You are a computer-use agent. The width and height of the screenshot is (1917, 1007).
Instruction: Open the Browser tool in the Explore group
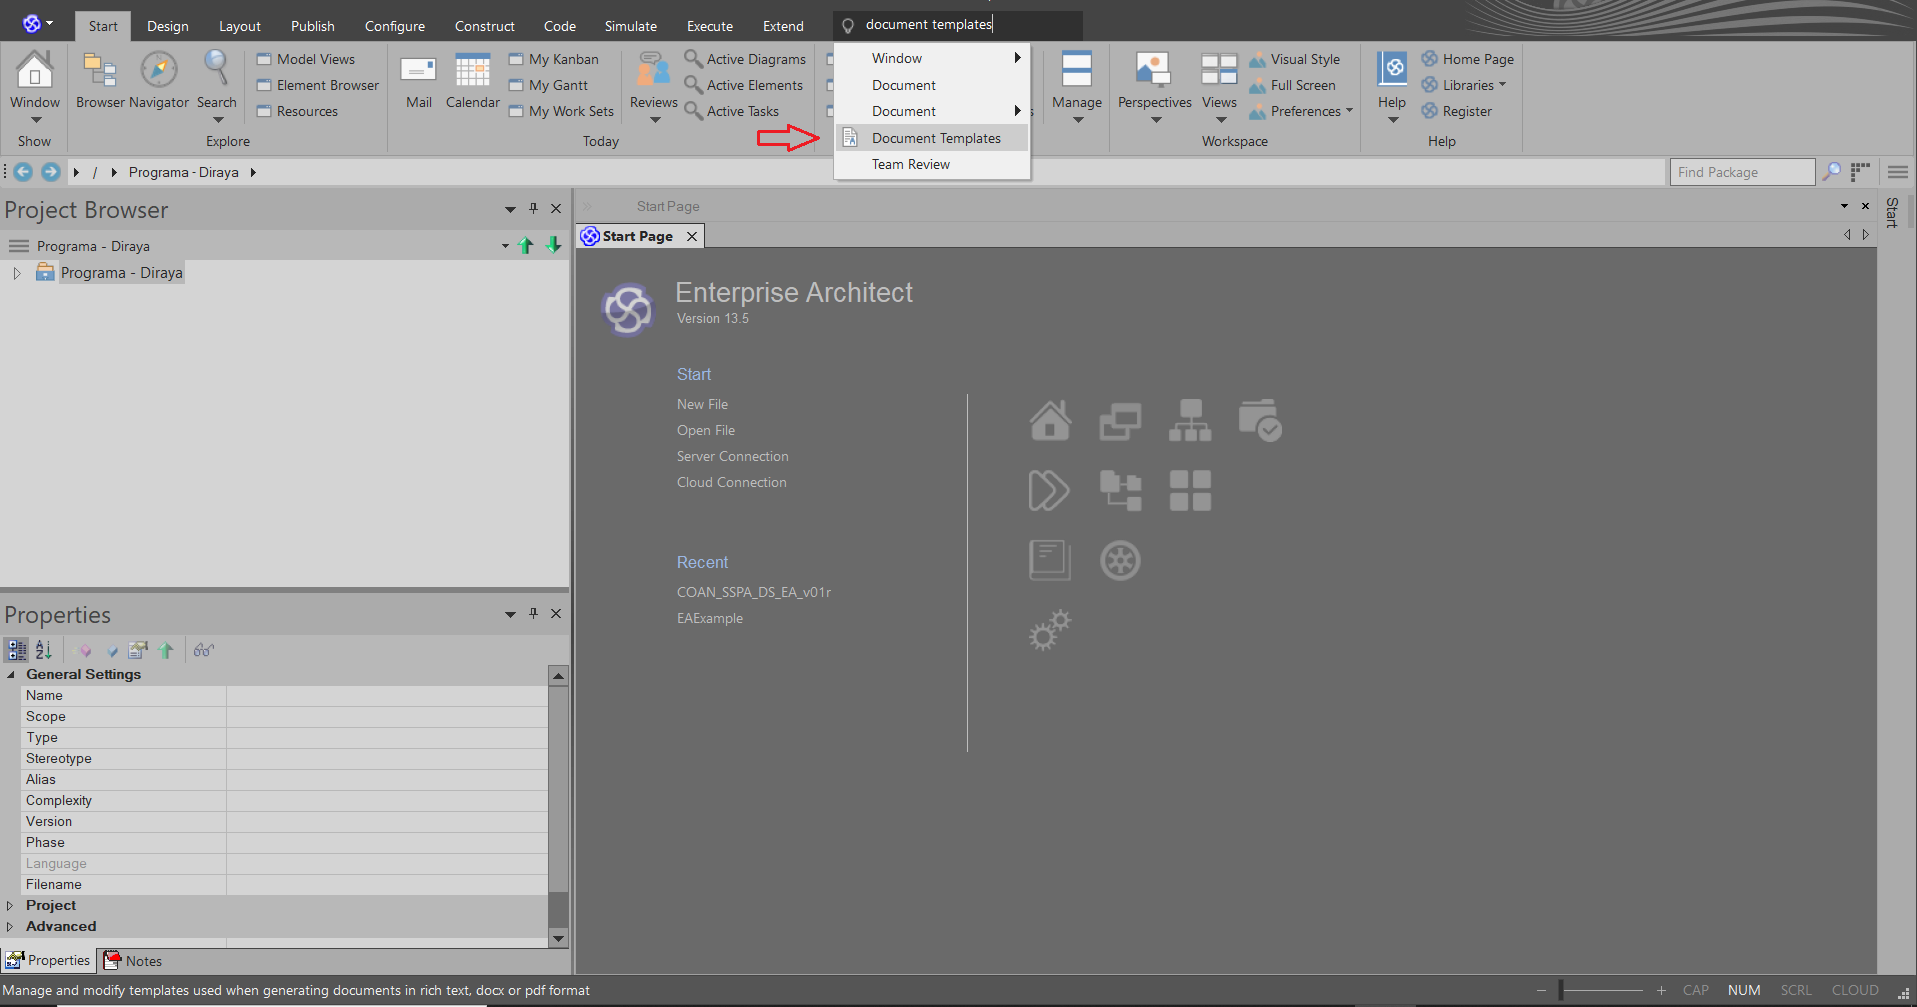click(x=100, y=80)
